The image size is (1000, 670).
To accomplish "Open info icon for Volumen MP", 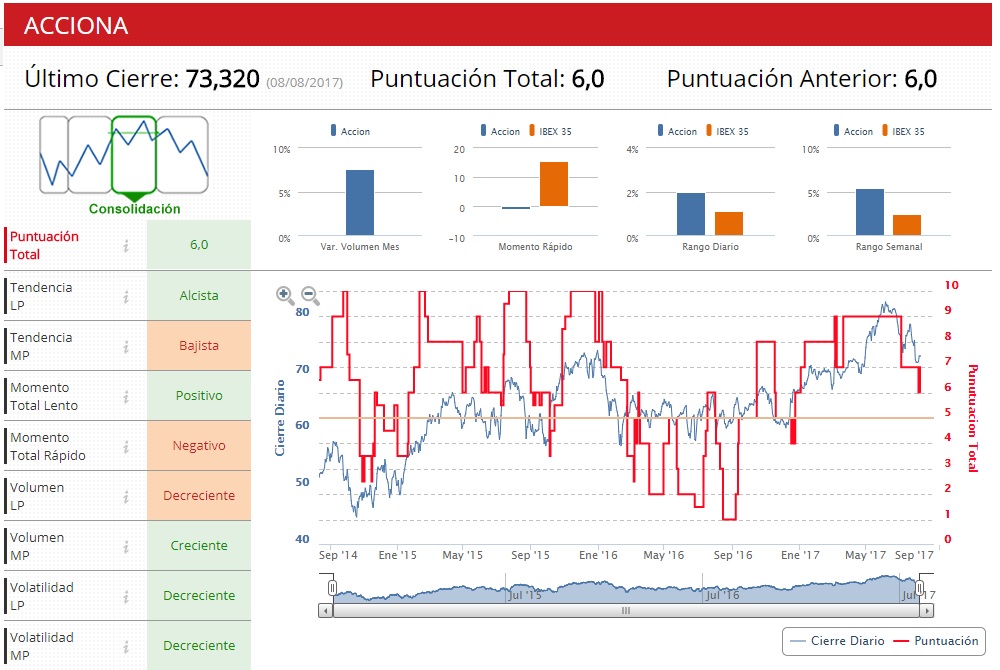I will [126, 546].
